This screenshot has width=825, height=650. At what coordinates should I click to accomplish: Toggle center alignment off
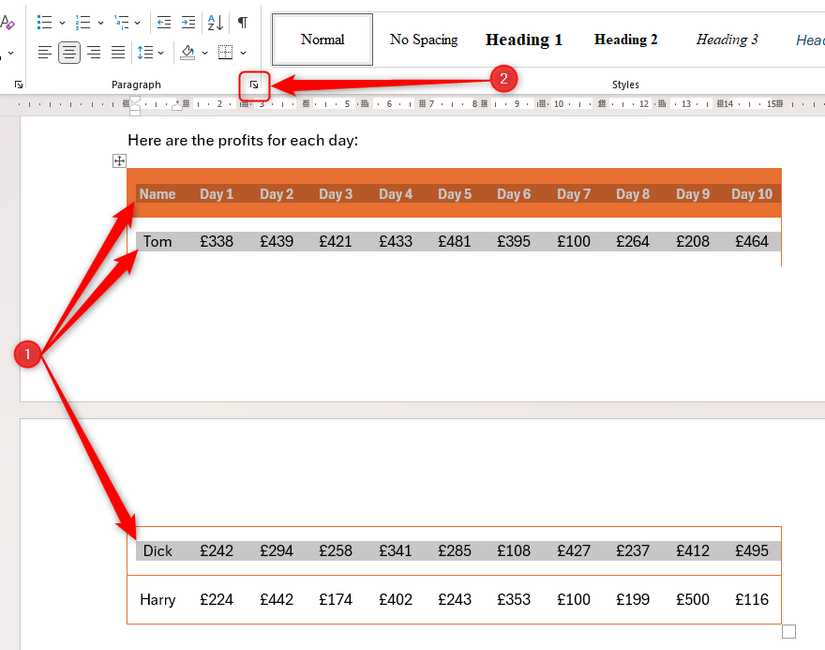click(x=68, y=52)
